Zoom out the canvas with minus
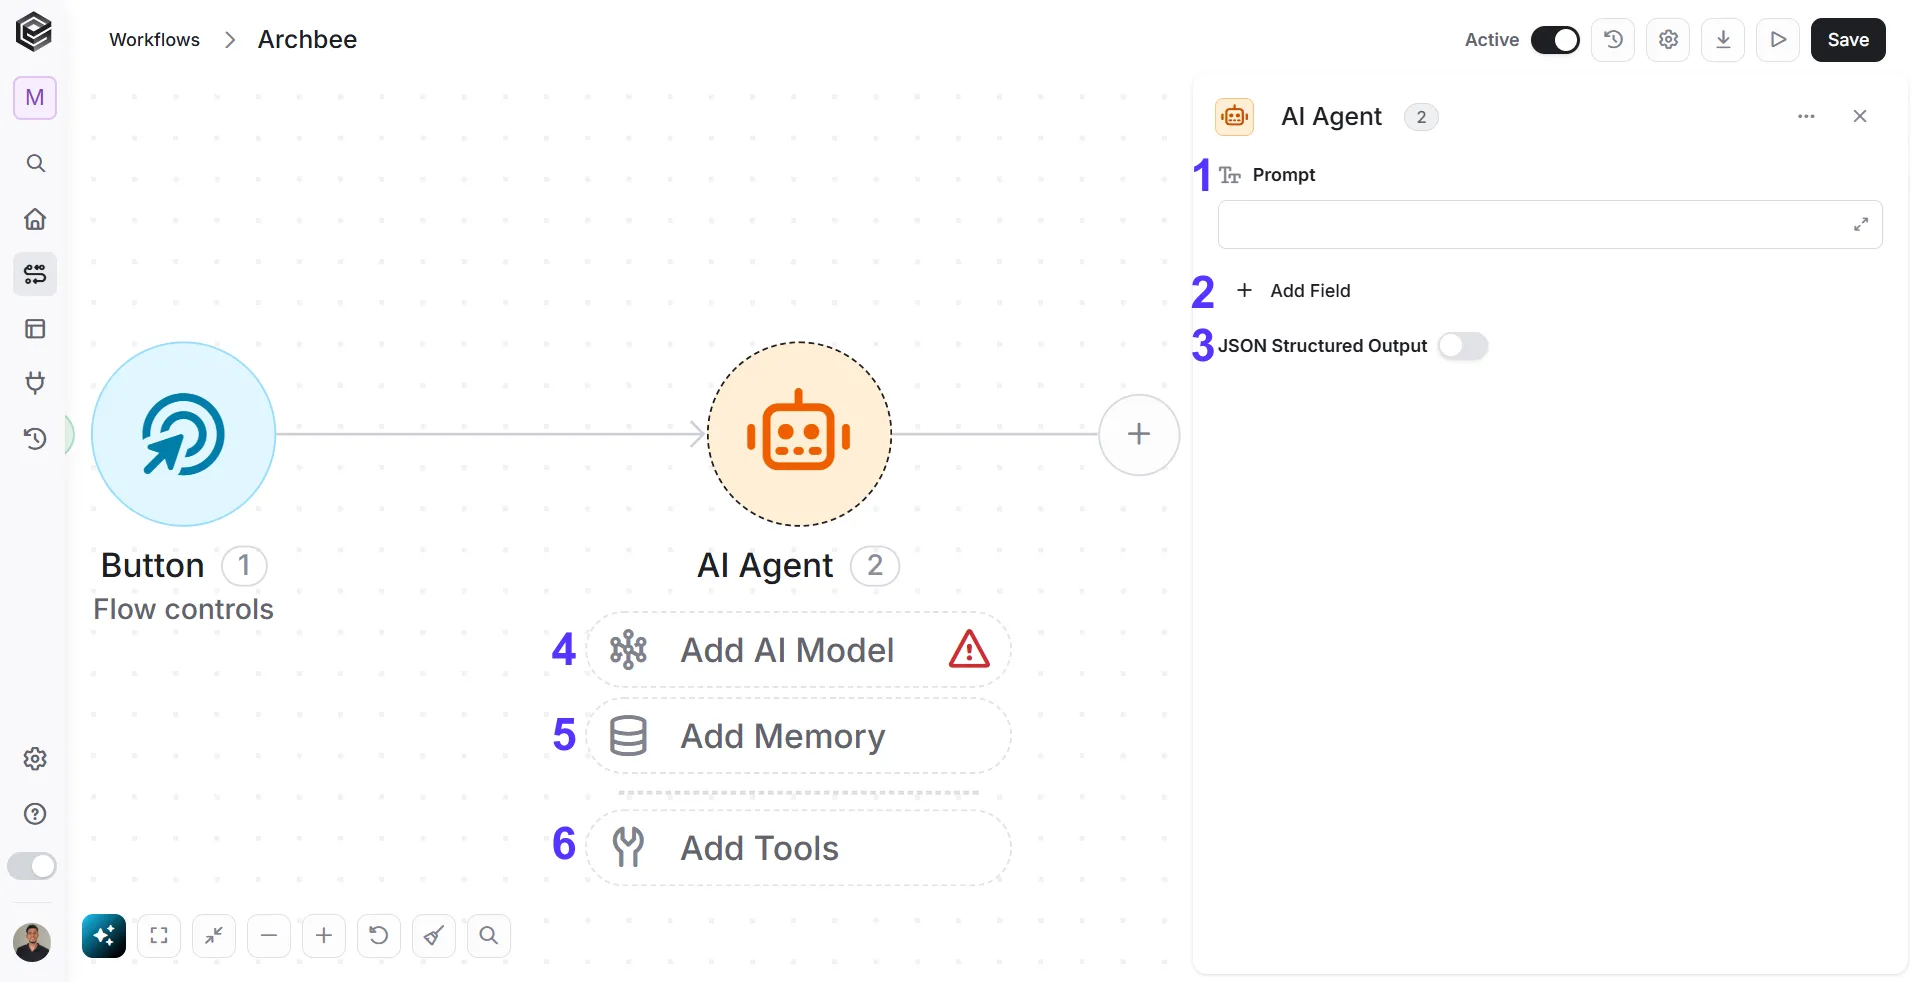The image size is (1917, 982). pyautogui.click(x=269, y=936)
